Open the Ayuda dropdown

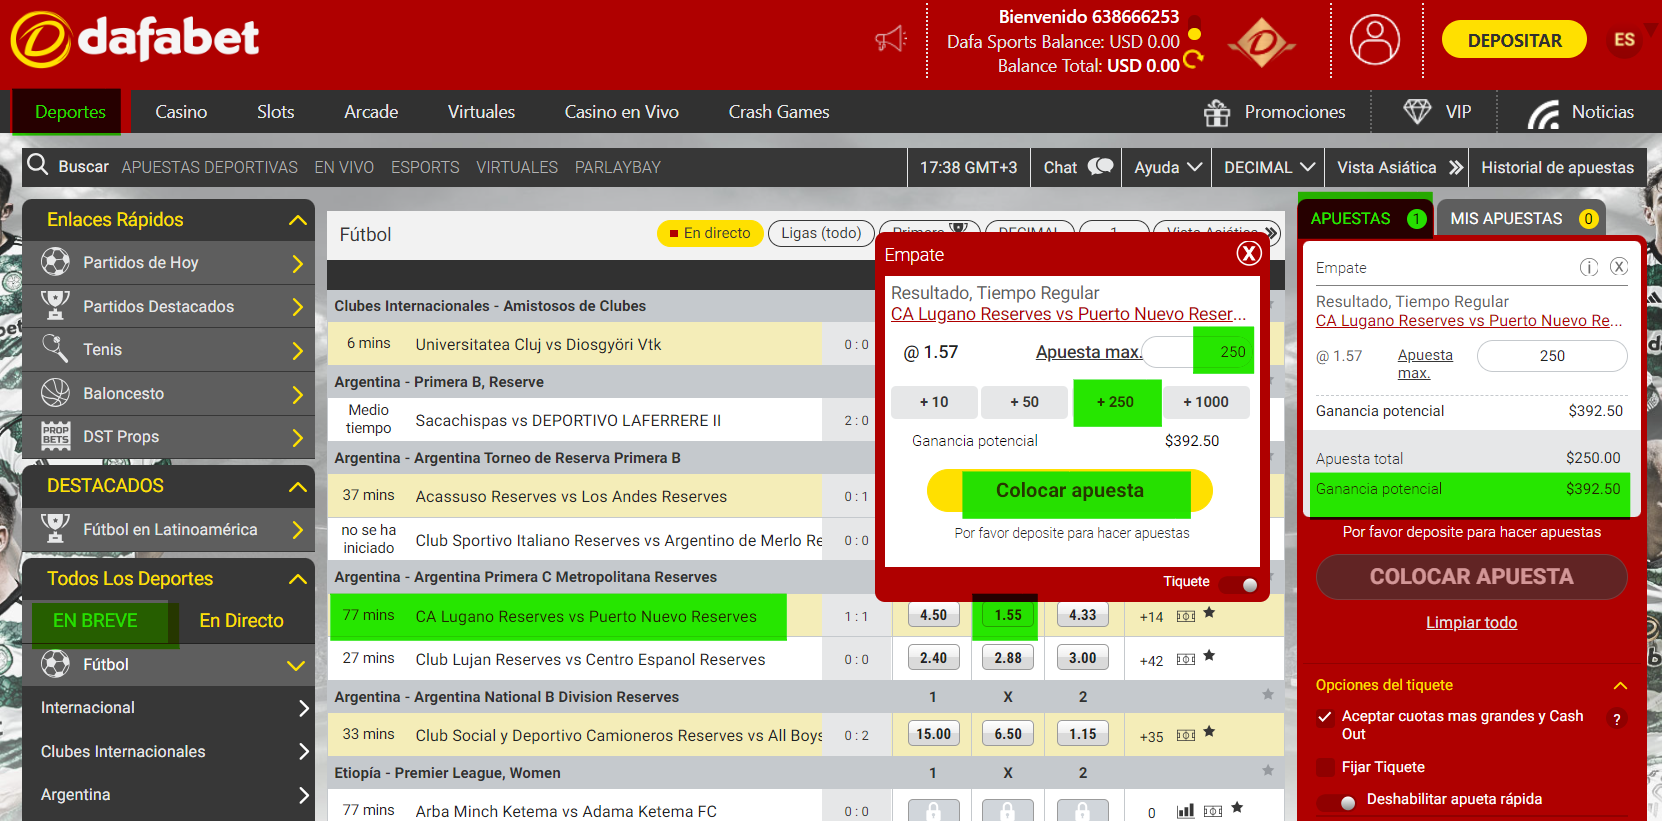coord(1167,167)
